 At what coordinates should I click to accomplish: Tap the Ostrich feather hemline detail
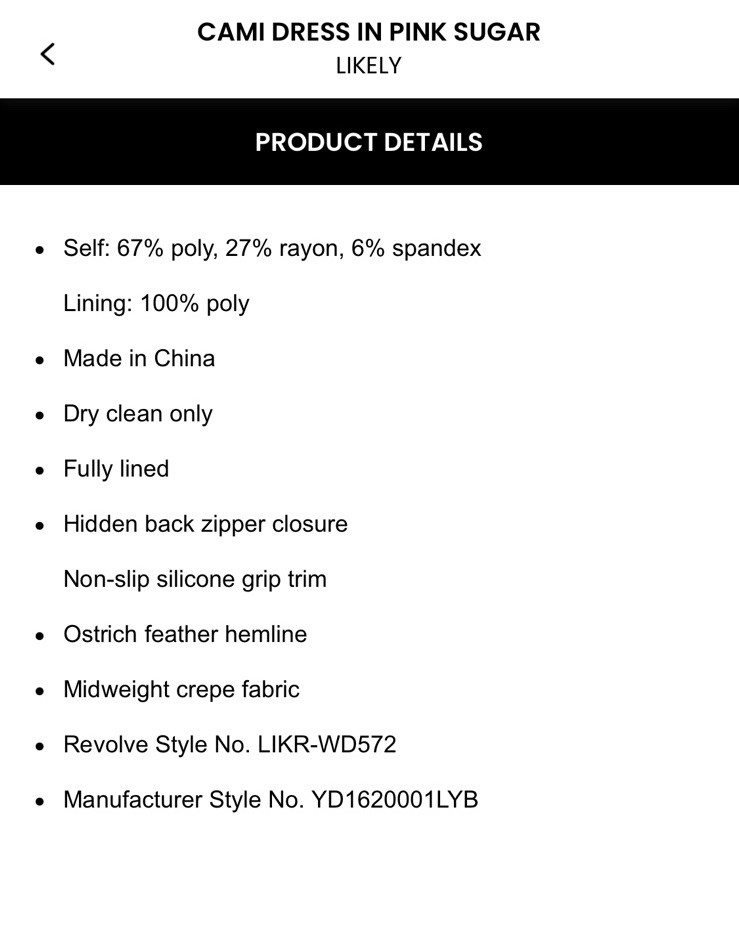click(185, 634)
